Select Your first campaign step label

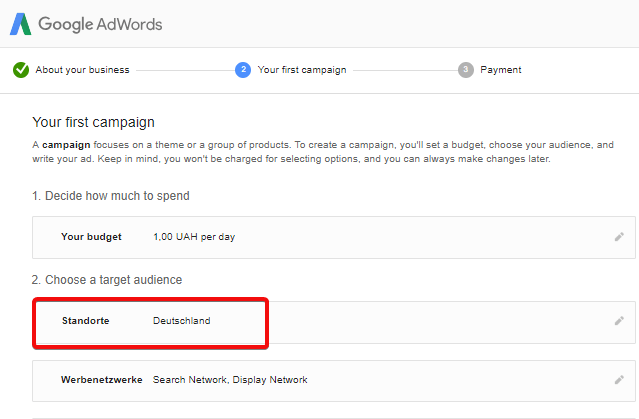pyautogui.click(x=302, y=70)
